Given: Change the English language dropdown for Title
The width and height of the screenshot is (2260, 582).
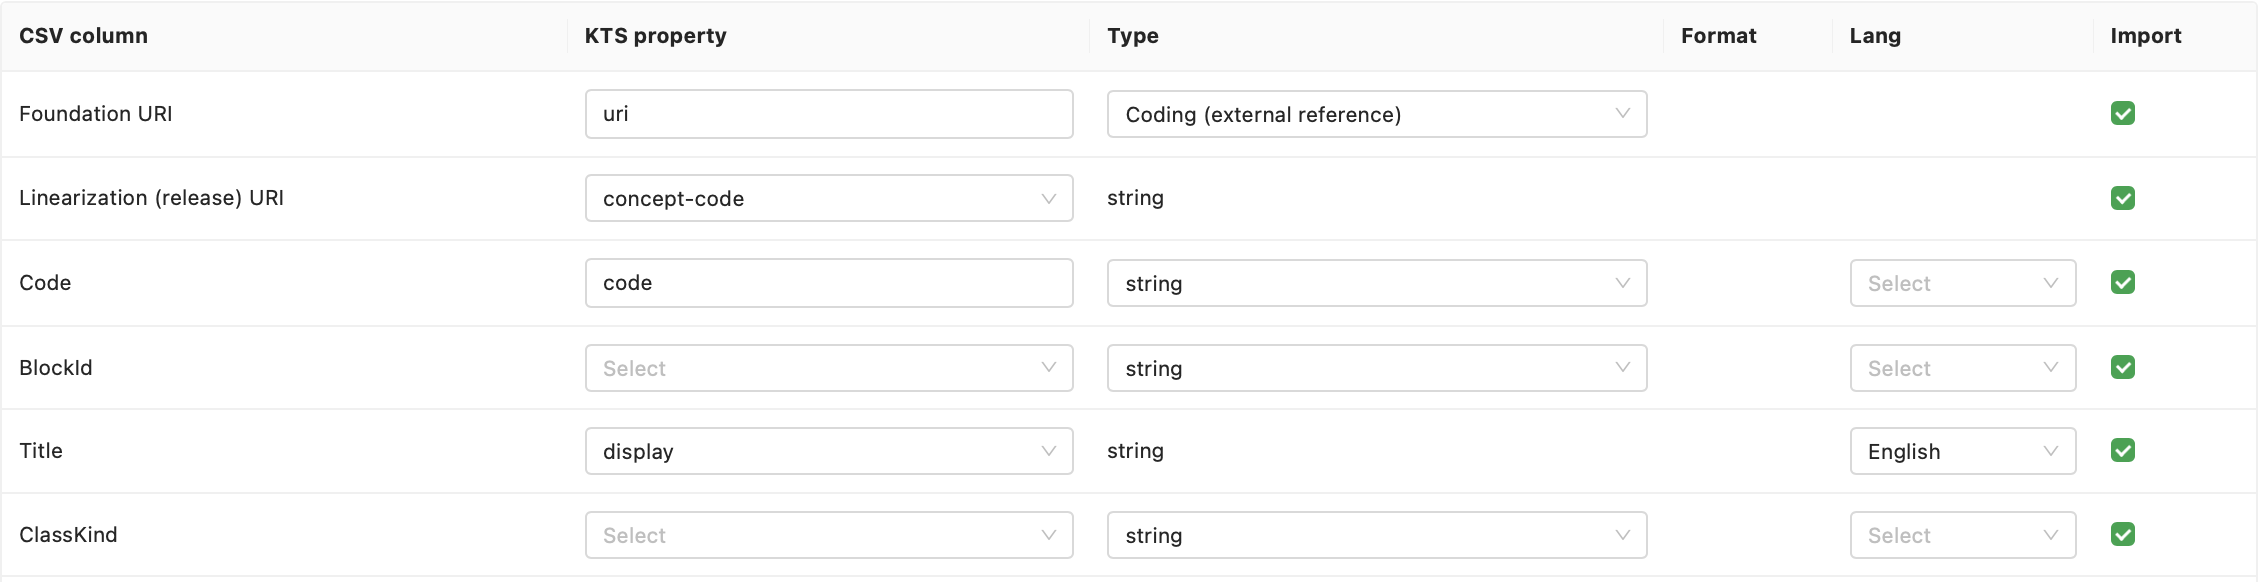Looking at the screenshot, I should click(x=1962, y=451).
